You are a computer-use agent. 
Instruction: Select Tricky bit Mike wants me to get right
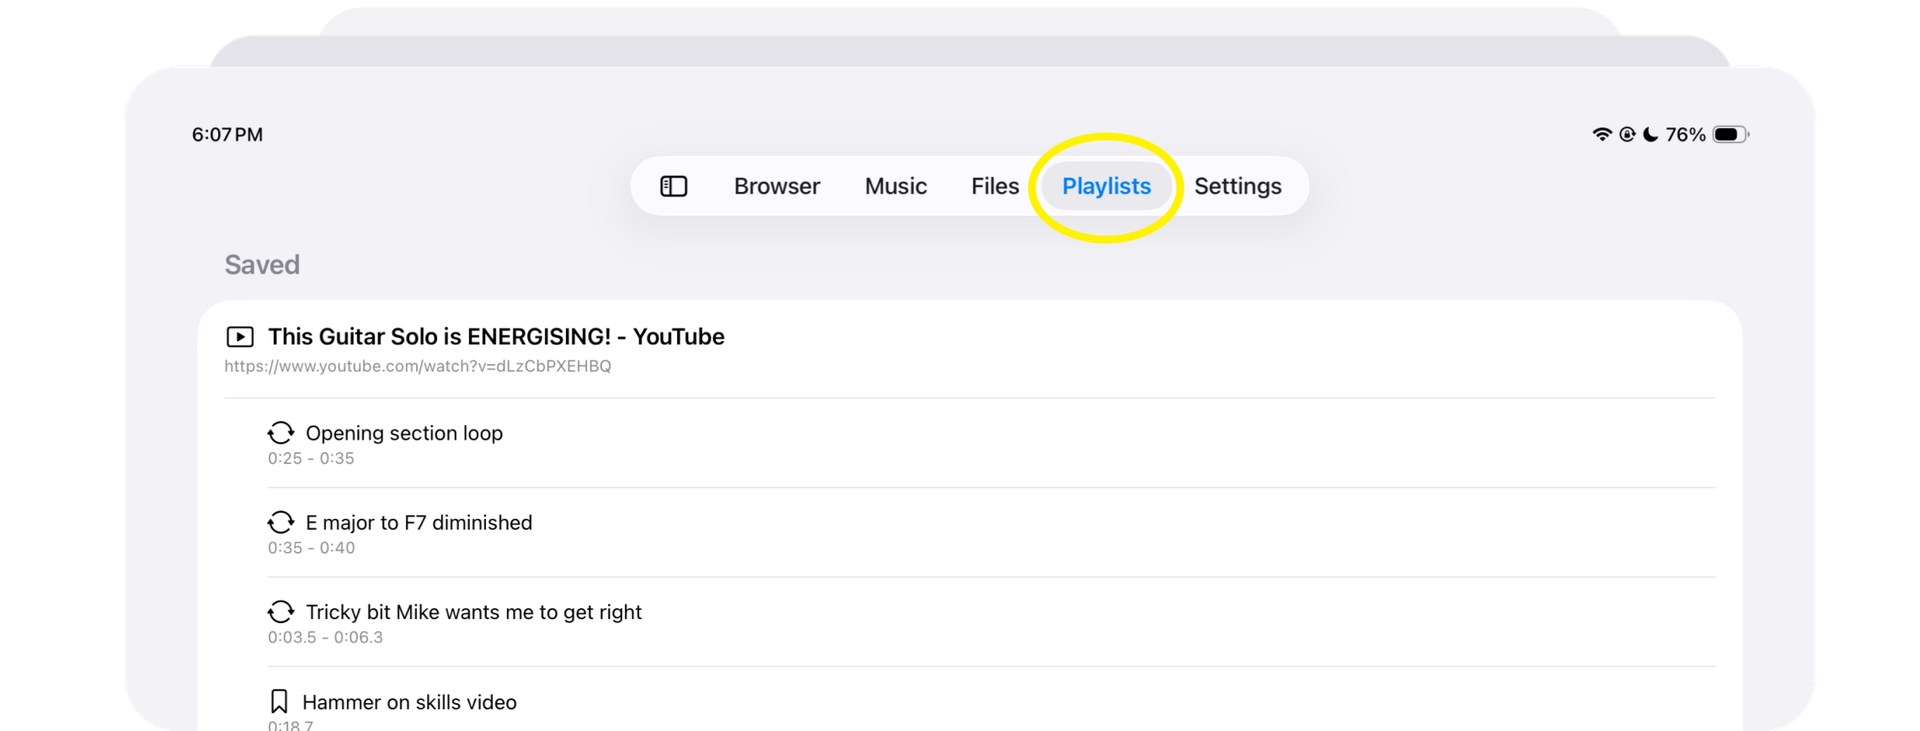click(473, 612)
